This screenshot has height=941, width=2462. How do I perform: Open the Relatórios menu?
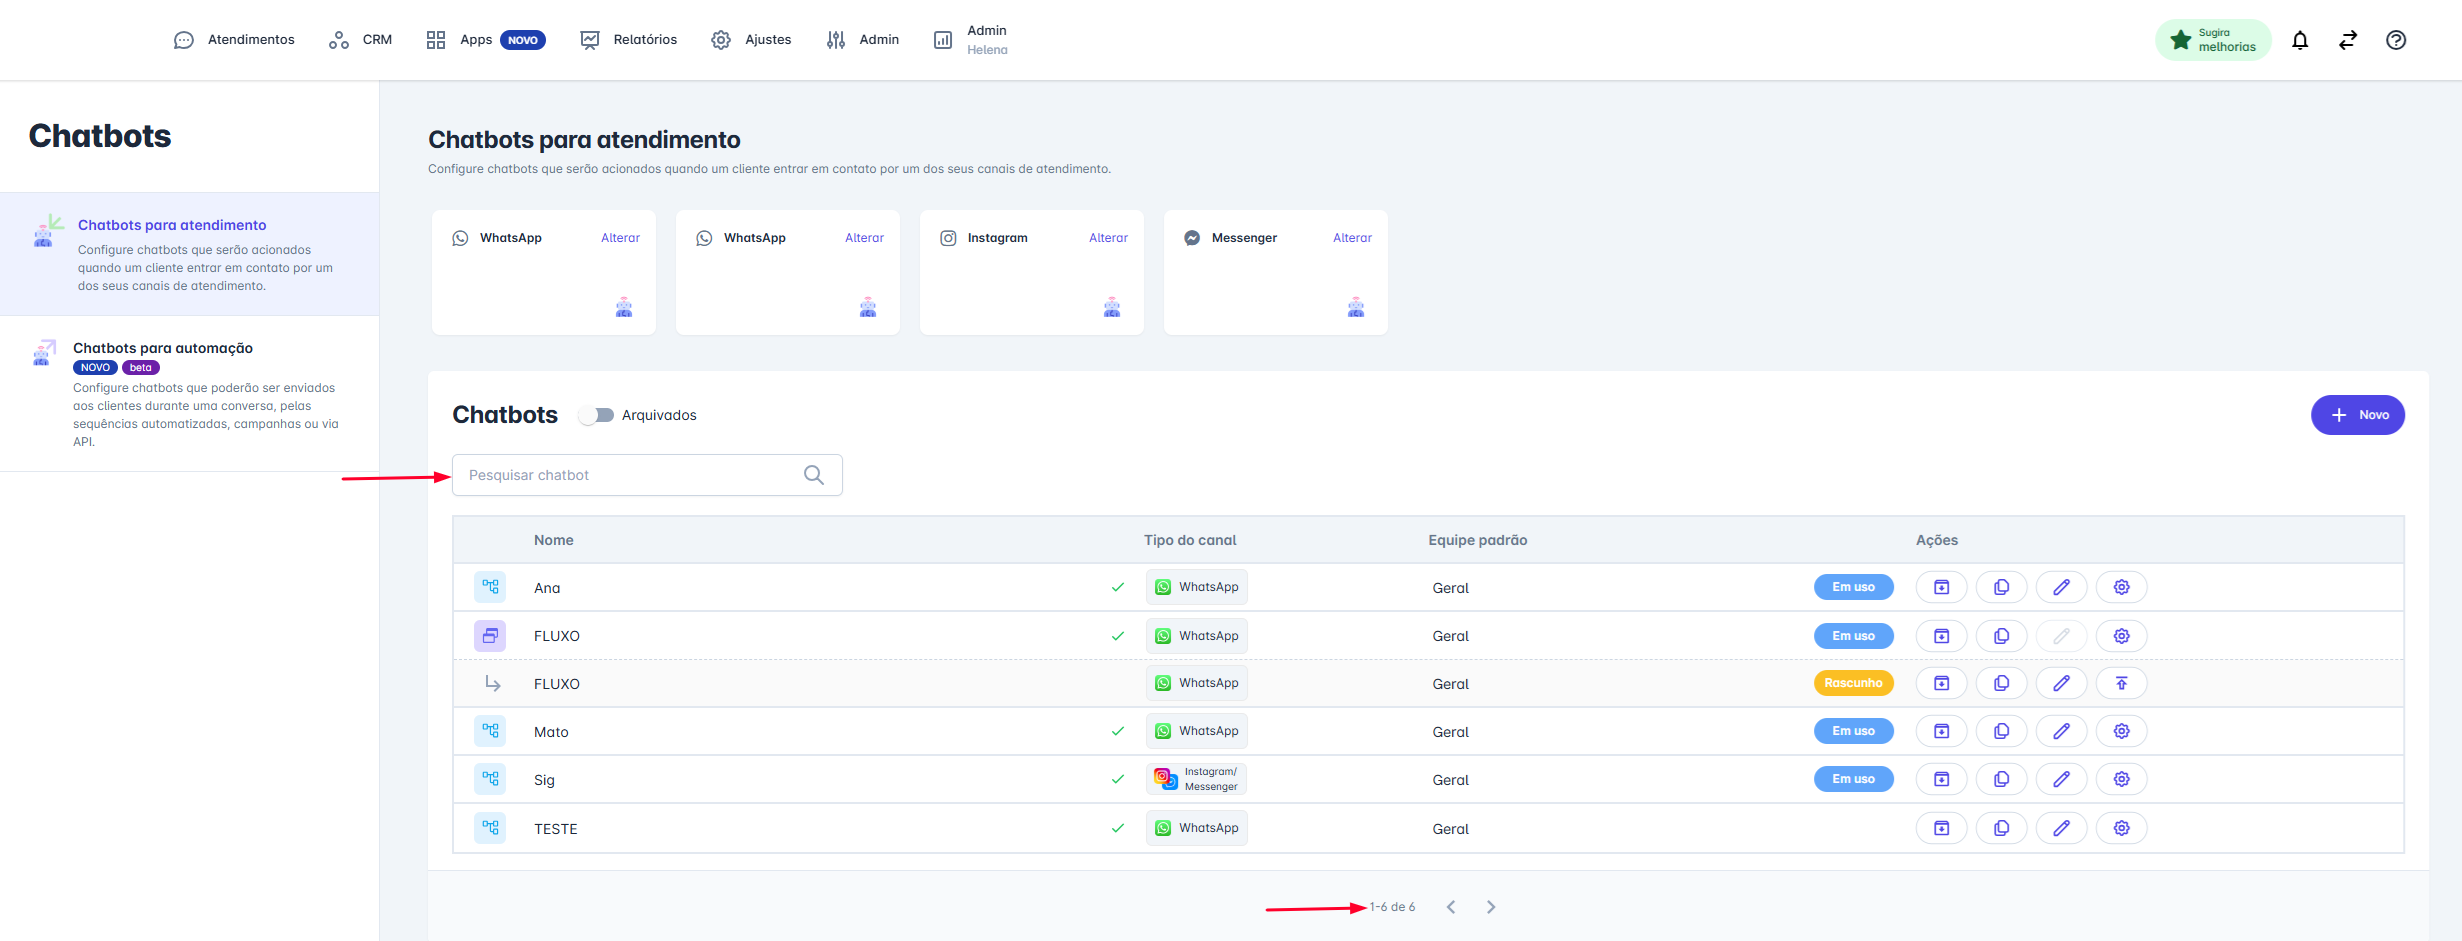pyautogui.click(x=629, y=40)
